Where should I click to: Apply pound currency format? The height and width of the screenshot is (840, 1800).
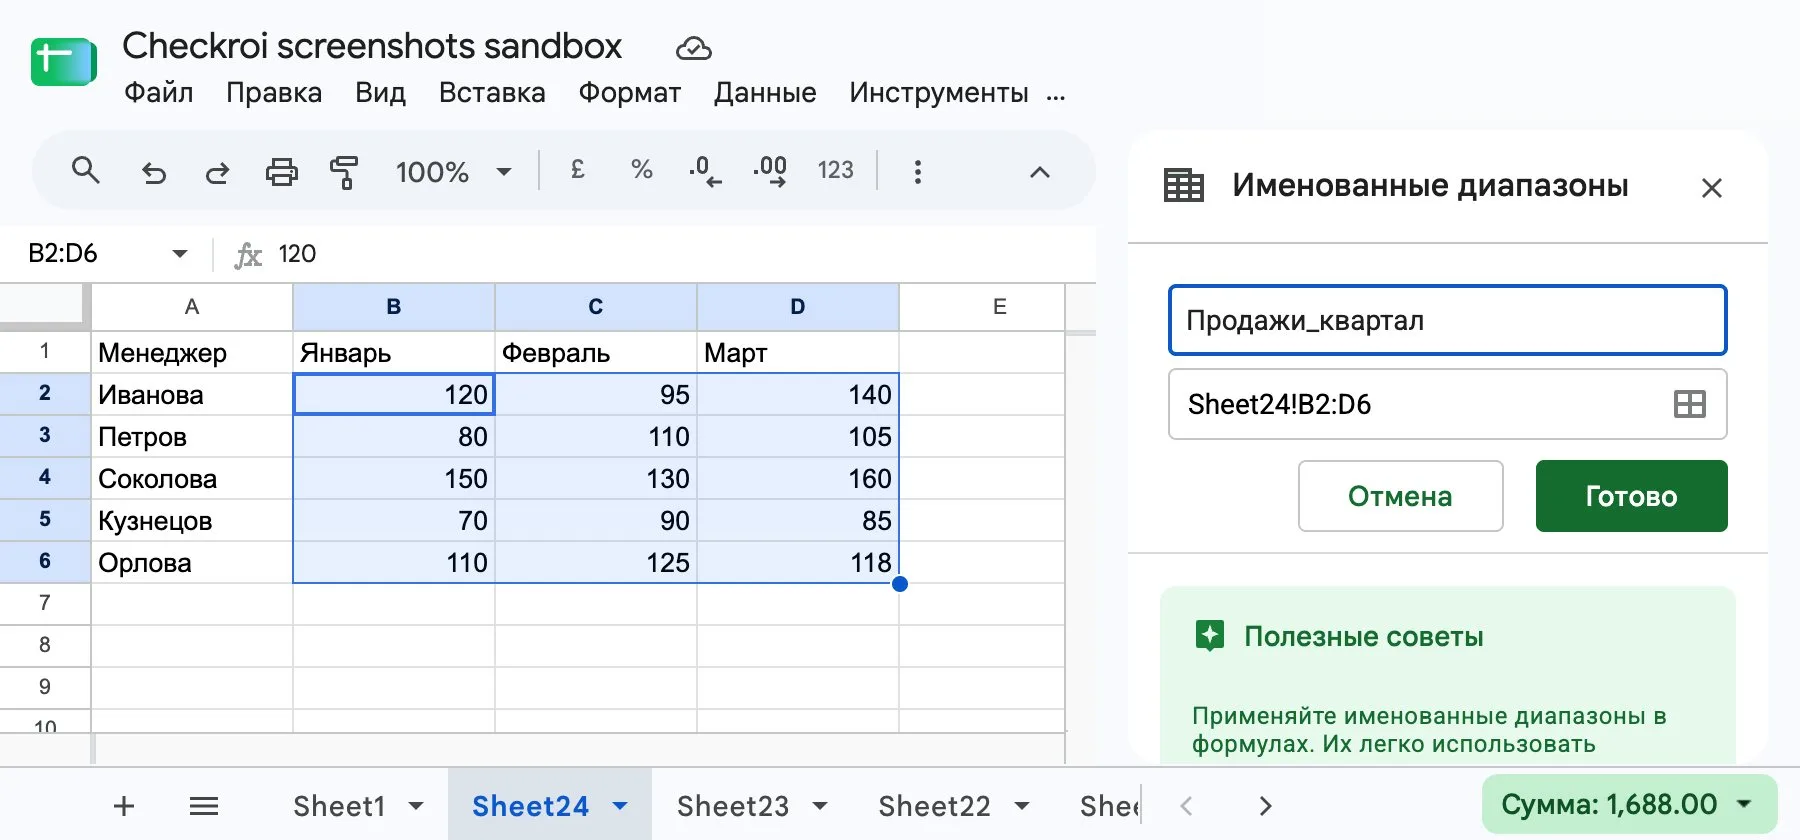coord(577,170)
